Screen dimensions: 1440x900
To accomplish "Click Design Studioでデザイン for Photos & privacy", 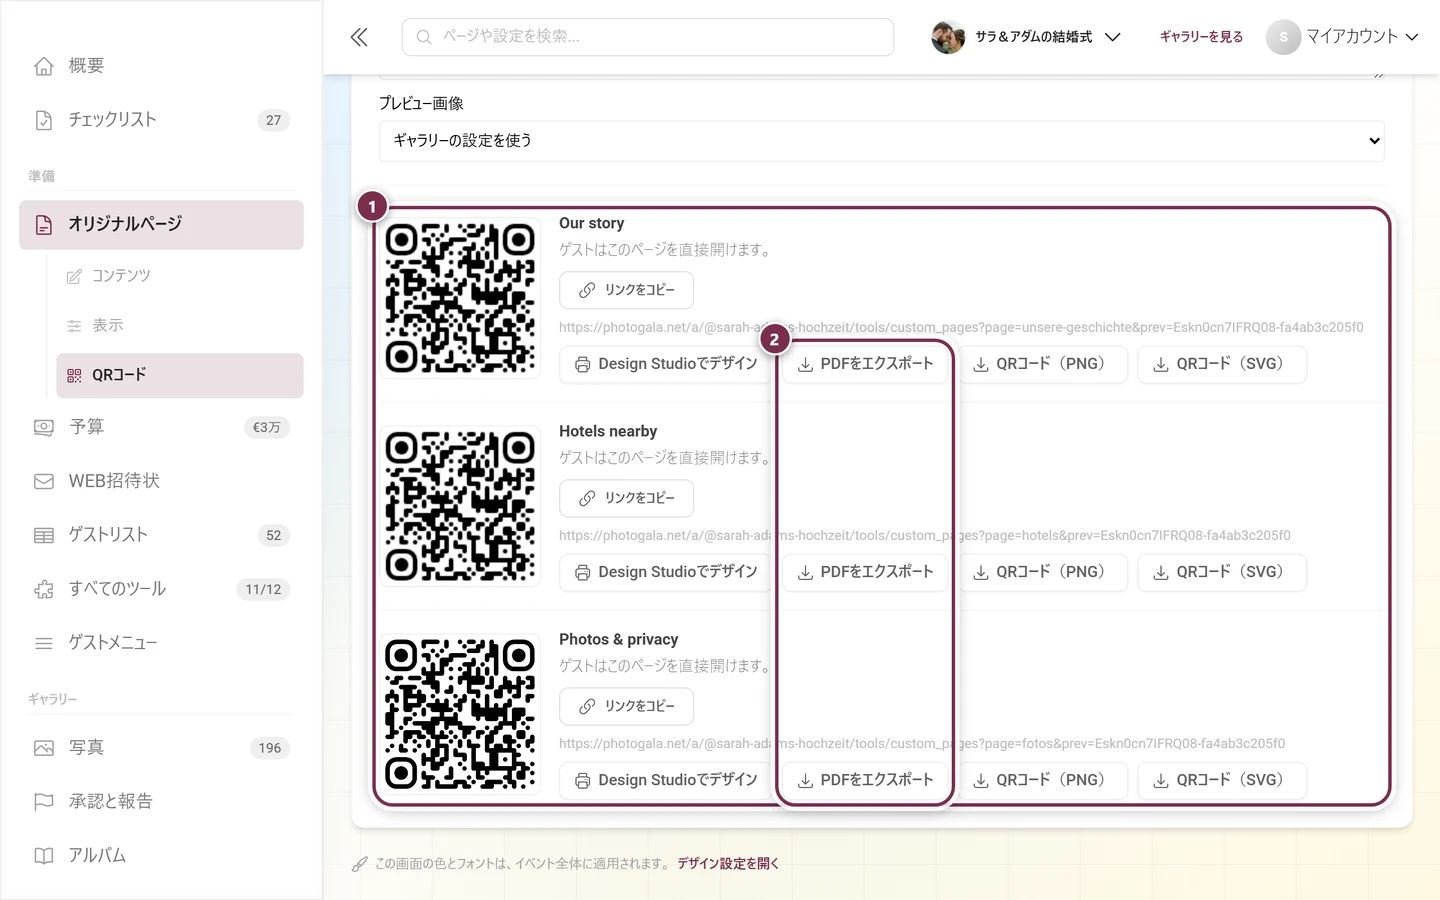I will coord(665,780).
